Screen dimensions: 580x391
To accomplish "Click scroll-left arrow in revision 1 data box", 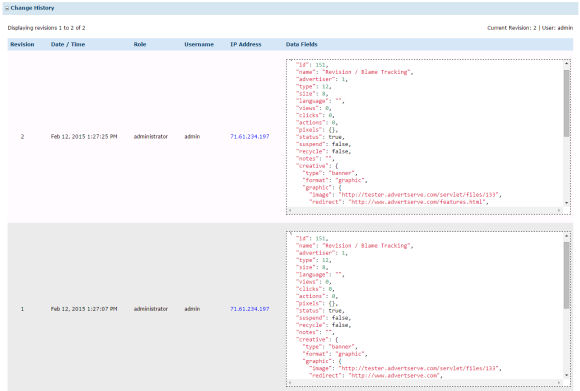I will 290,382.
